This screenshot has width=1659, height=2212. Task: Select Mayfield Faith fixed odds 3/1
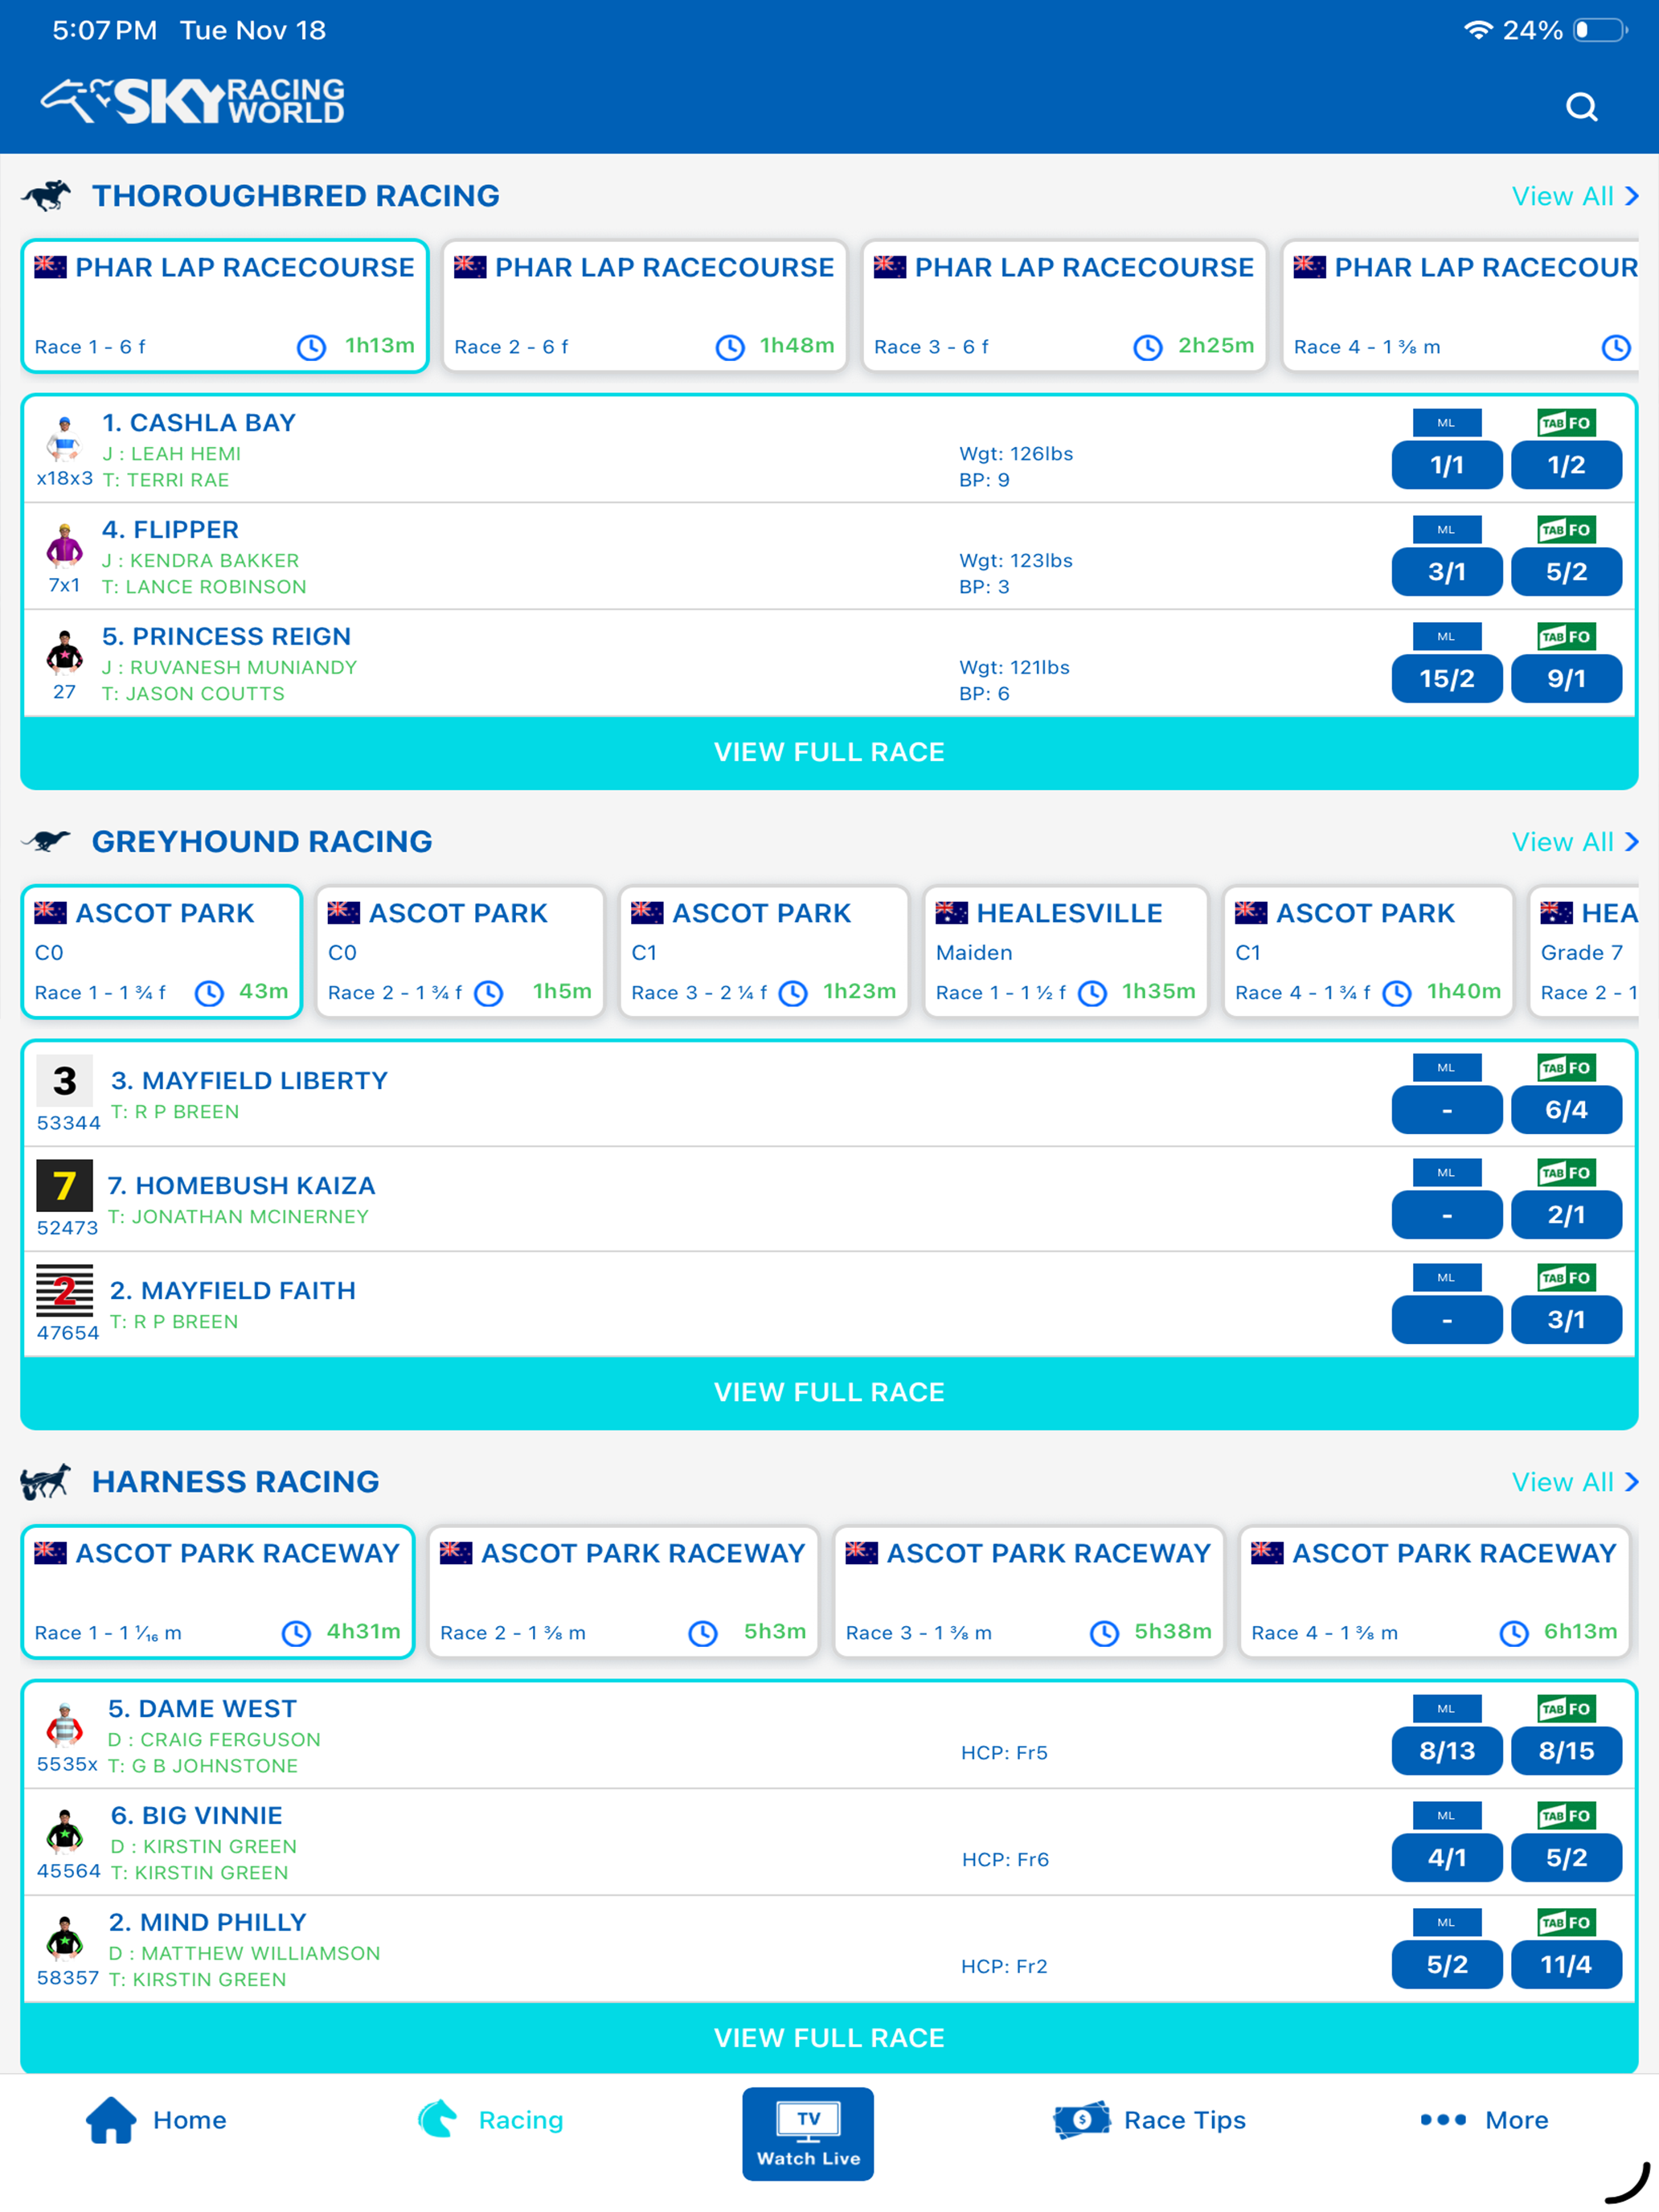coord(1566,1320)
